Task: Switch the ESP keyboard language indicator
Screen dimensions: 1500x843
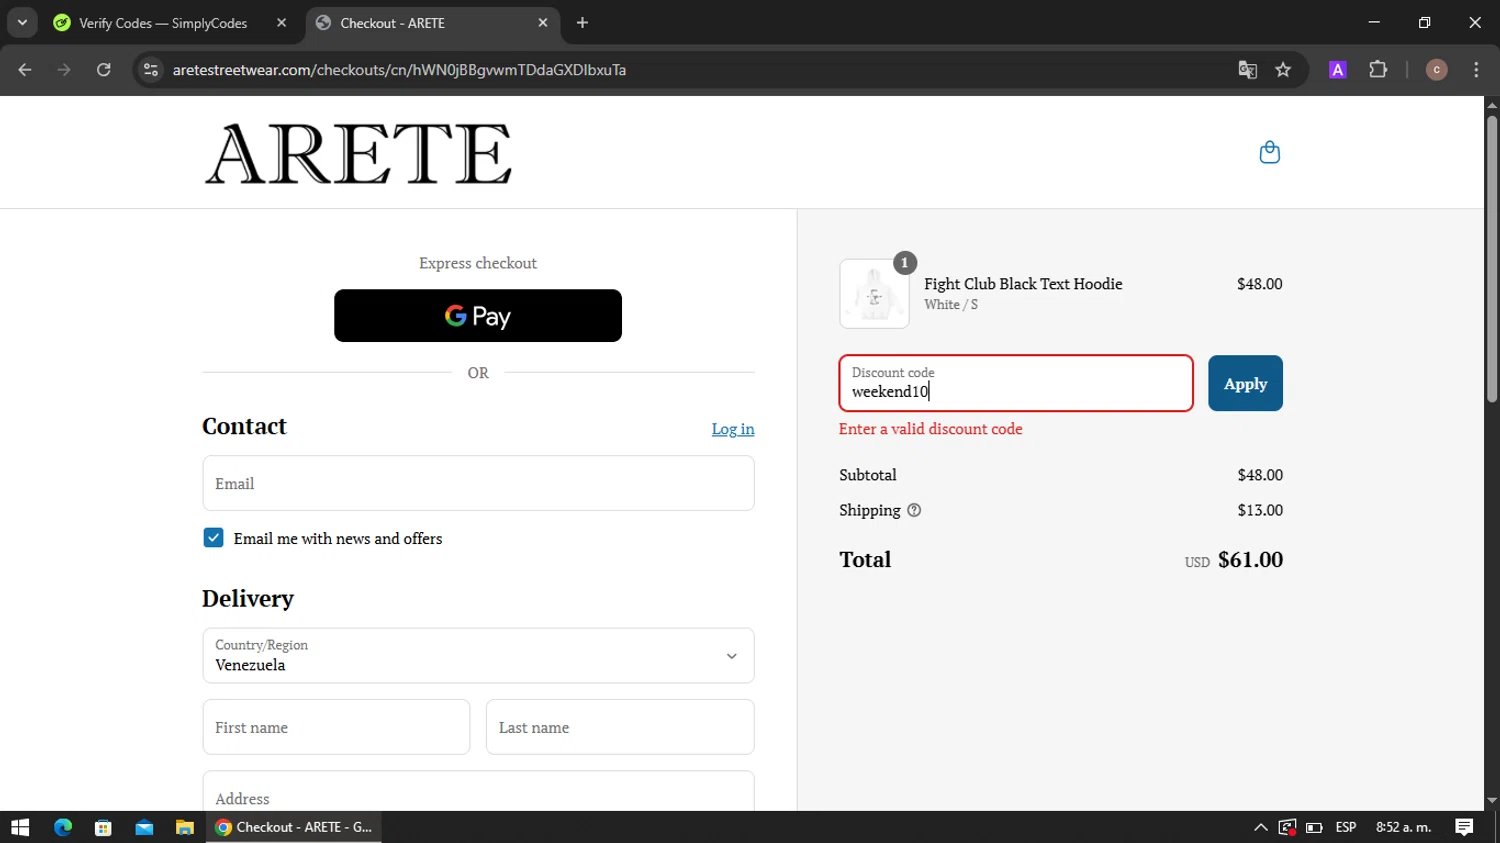Action: pos(1346,827)
